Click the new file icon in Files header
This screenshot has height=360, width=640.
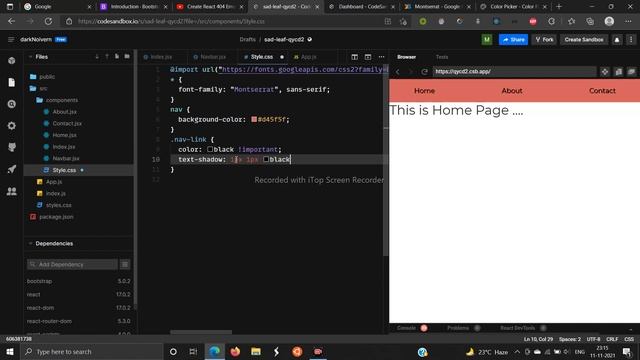[x=117, y=57]
